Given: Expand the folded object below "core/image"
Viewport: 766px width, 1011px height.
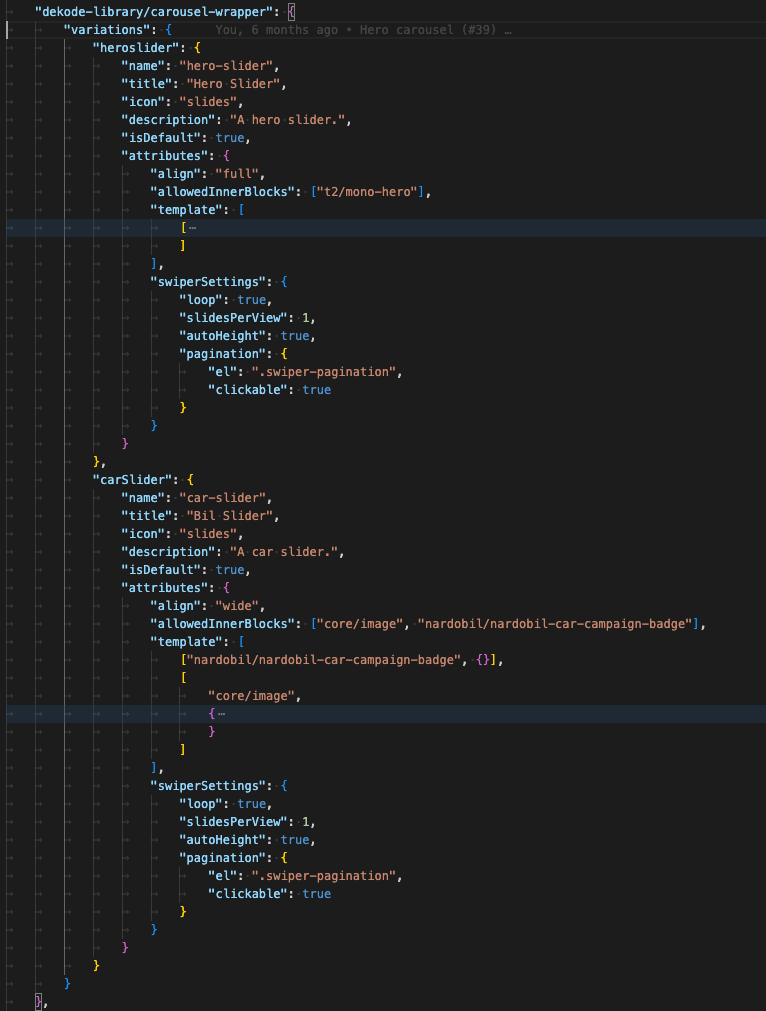Looking at the screenshot, I should click(219, 714).
